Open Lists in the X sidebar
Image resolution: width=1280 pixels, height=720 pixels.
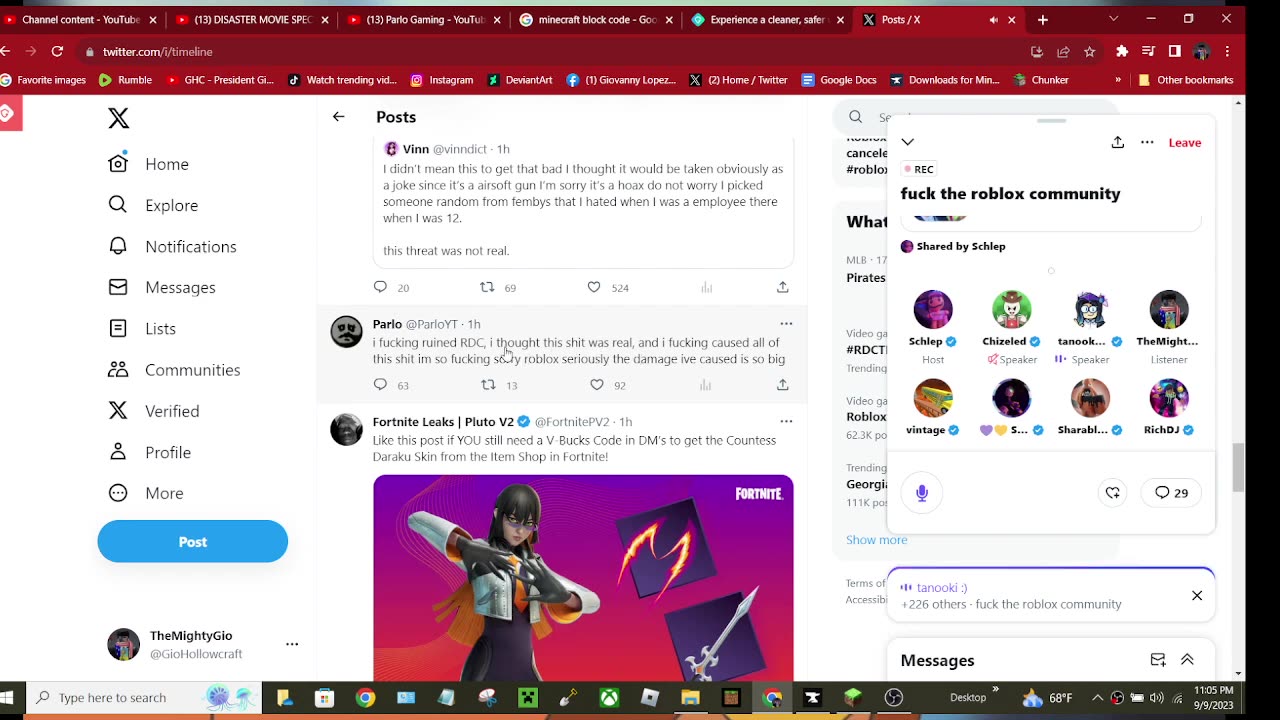point(142,328)
